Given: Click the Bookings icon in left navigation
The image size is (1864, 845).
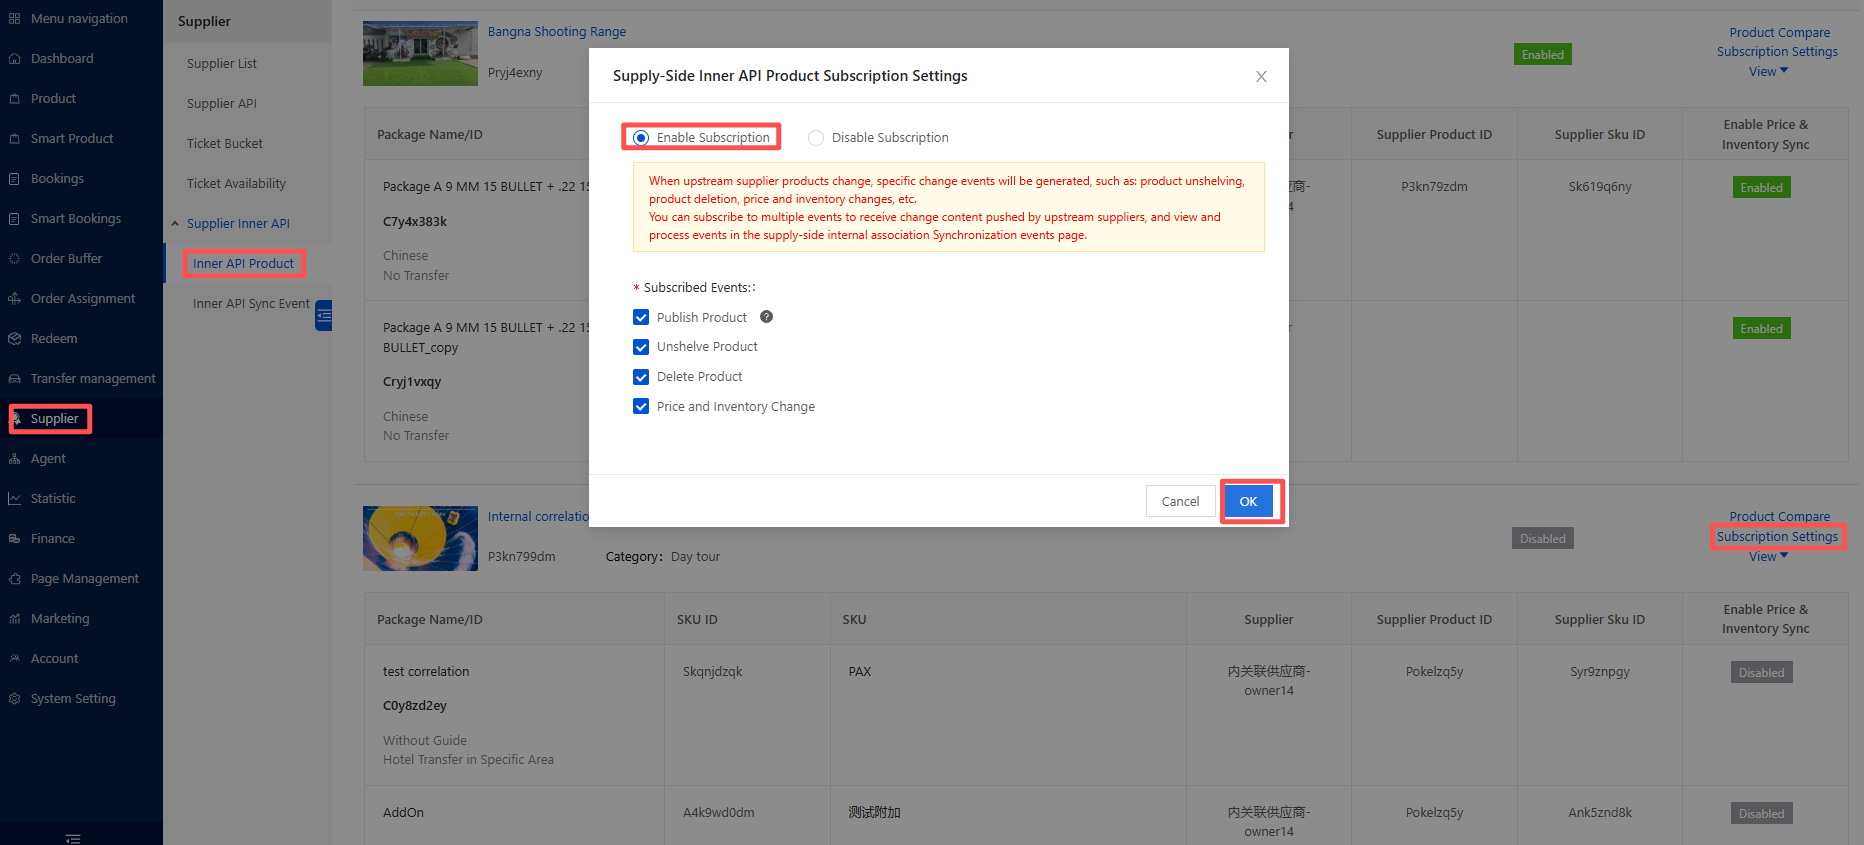Looking at the screenshot, I should [14, 179].
